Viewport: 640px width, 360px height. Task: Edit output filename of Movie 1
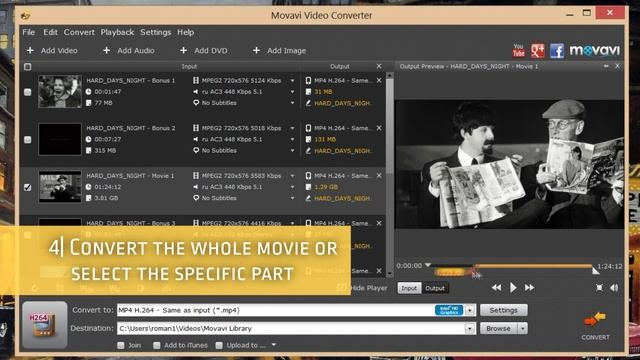point(308,198)
